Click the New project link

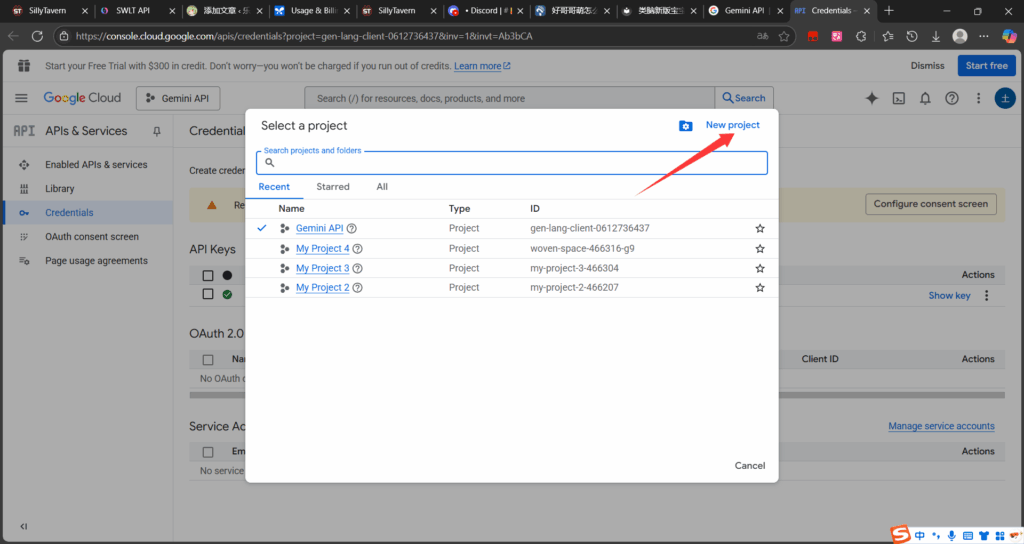tap(732, 125)
